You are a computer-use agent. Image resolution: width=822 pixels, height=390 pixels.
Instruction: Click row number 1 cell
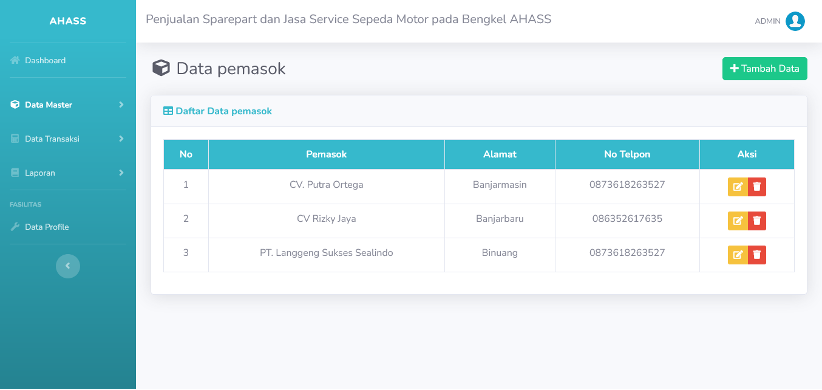pyautogui.click(x=186, y=185)
